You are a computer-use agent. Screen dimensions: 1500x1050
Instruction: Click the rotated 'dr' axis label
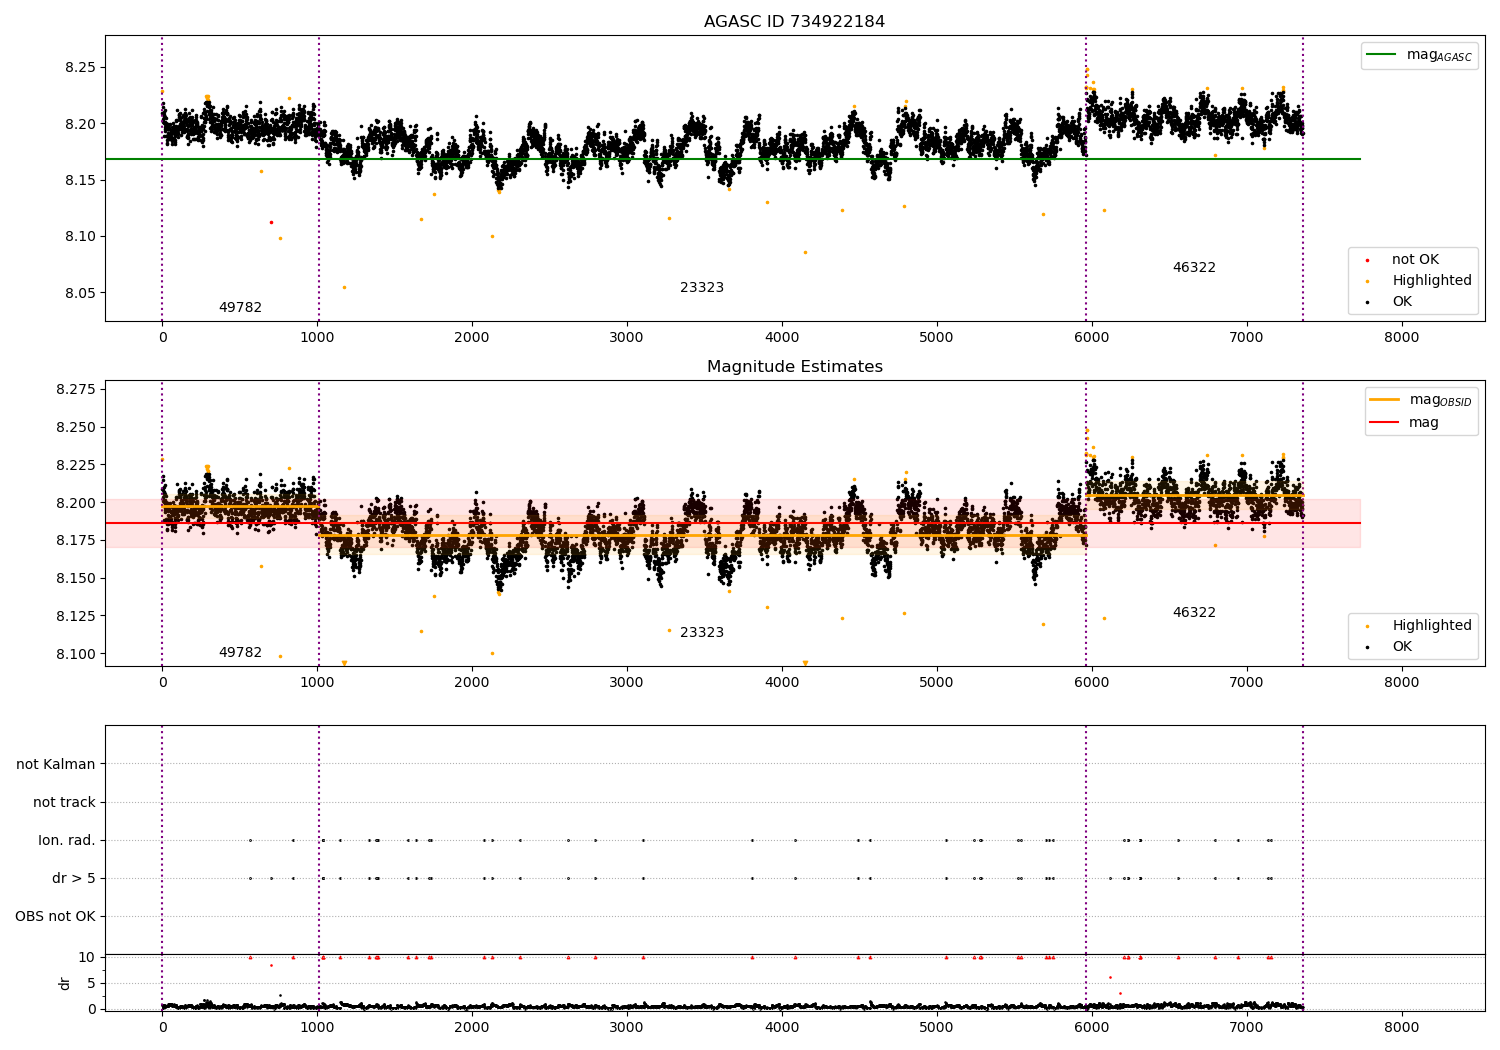click(x=65, y=983)
